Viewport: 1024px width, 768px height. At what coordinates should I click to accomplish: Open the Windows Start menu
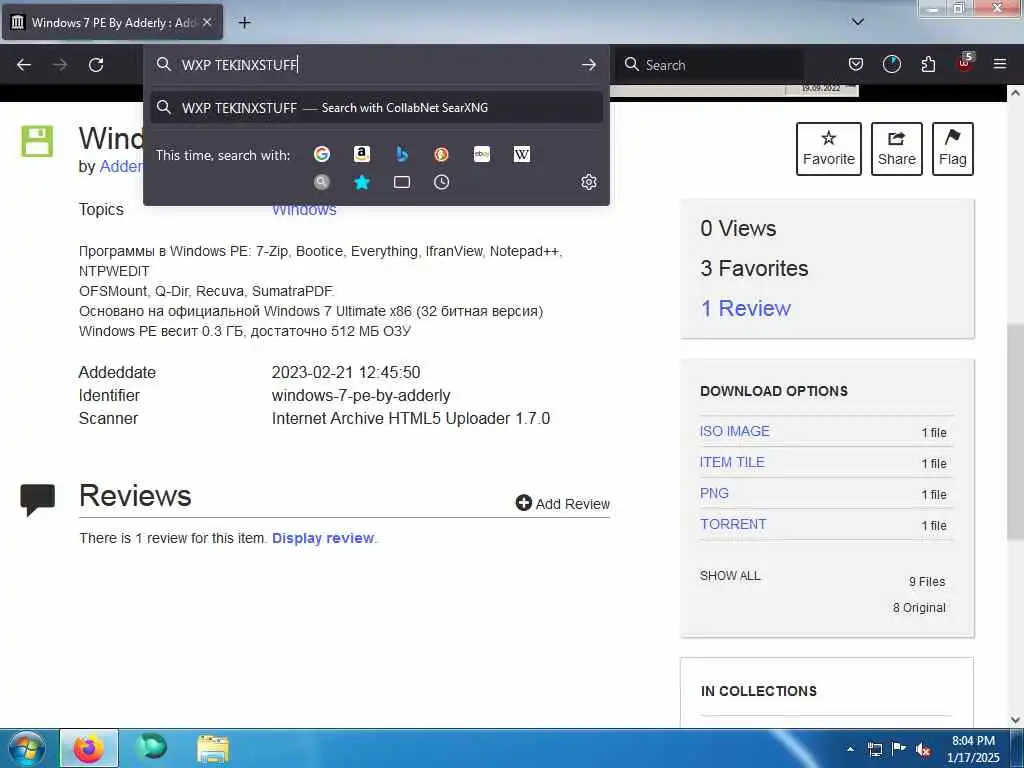(x=26, y=748)
